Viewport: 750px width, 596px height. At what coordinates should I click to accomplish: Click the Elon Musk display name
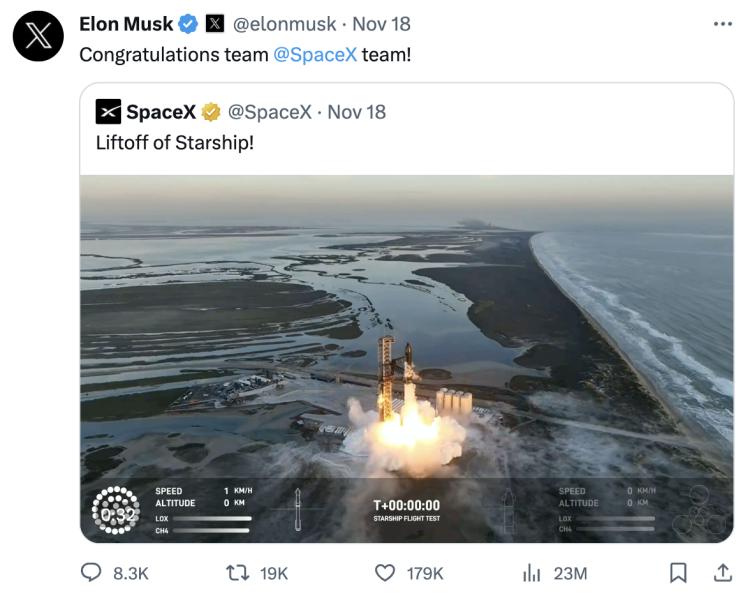click(126, 24)
